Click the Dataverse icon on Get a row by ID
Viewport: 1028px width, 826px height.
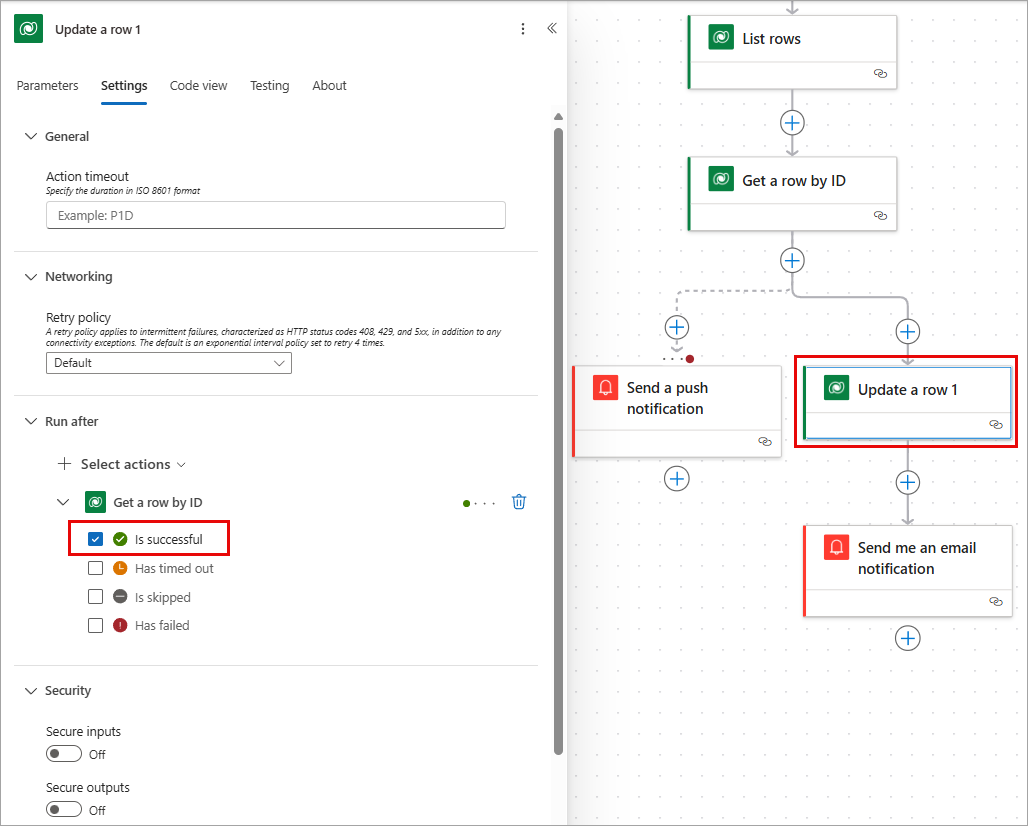[722, 180]
